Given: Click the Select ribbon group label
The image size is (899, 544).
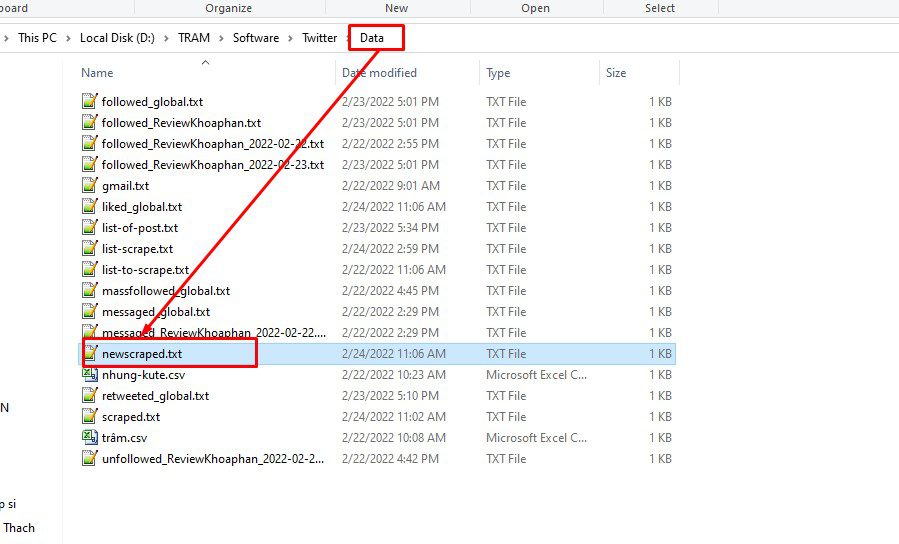Looking at the screenshot, I should [x=659, y=8].
